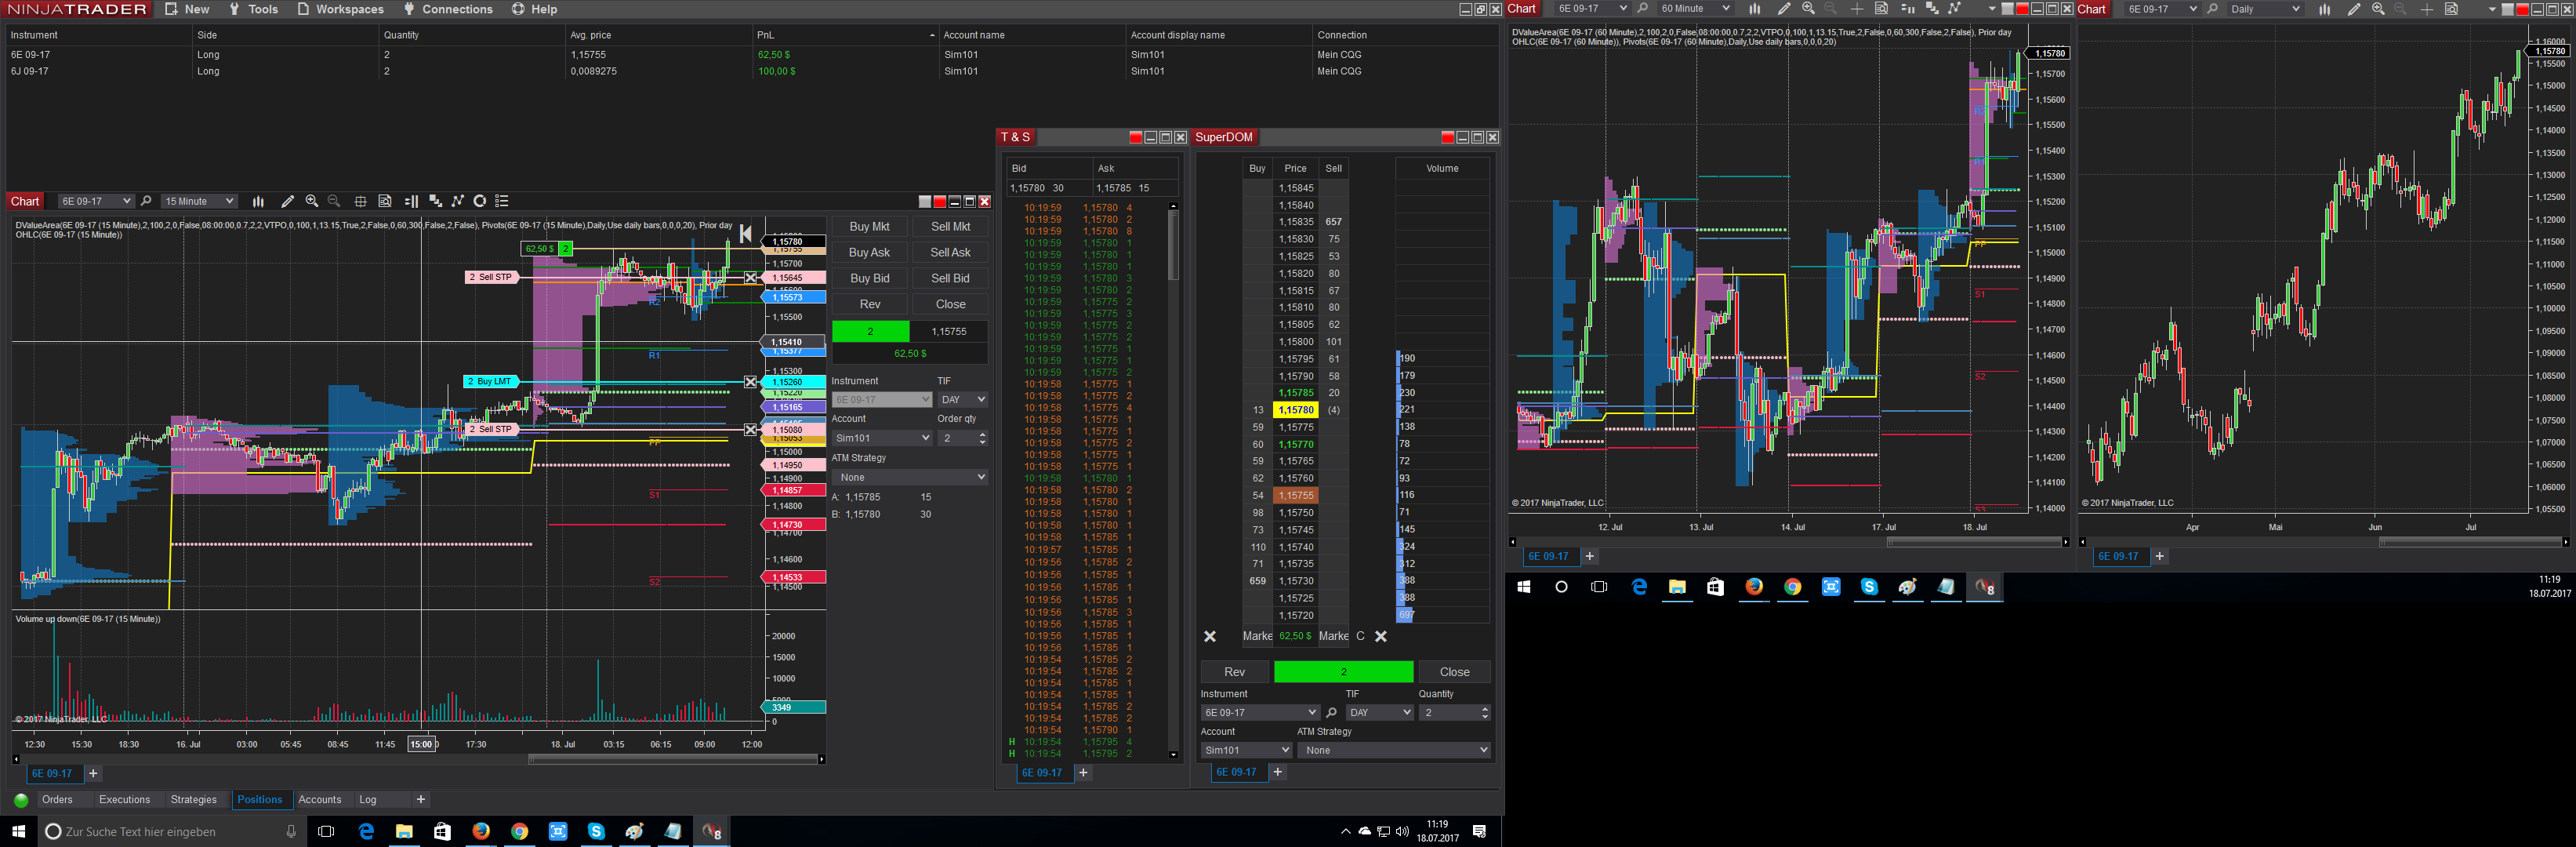Open Firefox from the left taskbar
2576x847 pixels.
point(481,831)
